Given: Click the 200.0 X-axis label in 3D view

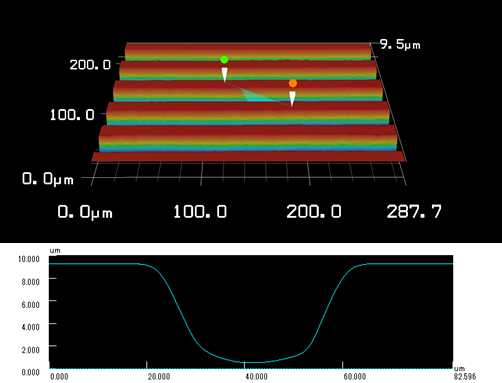Looking at the screenshot, I should pyautogui.click(x=314, y=211).
